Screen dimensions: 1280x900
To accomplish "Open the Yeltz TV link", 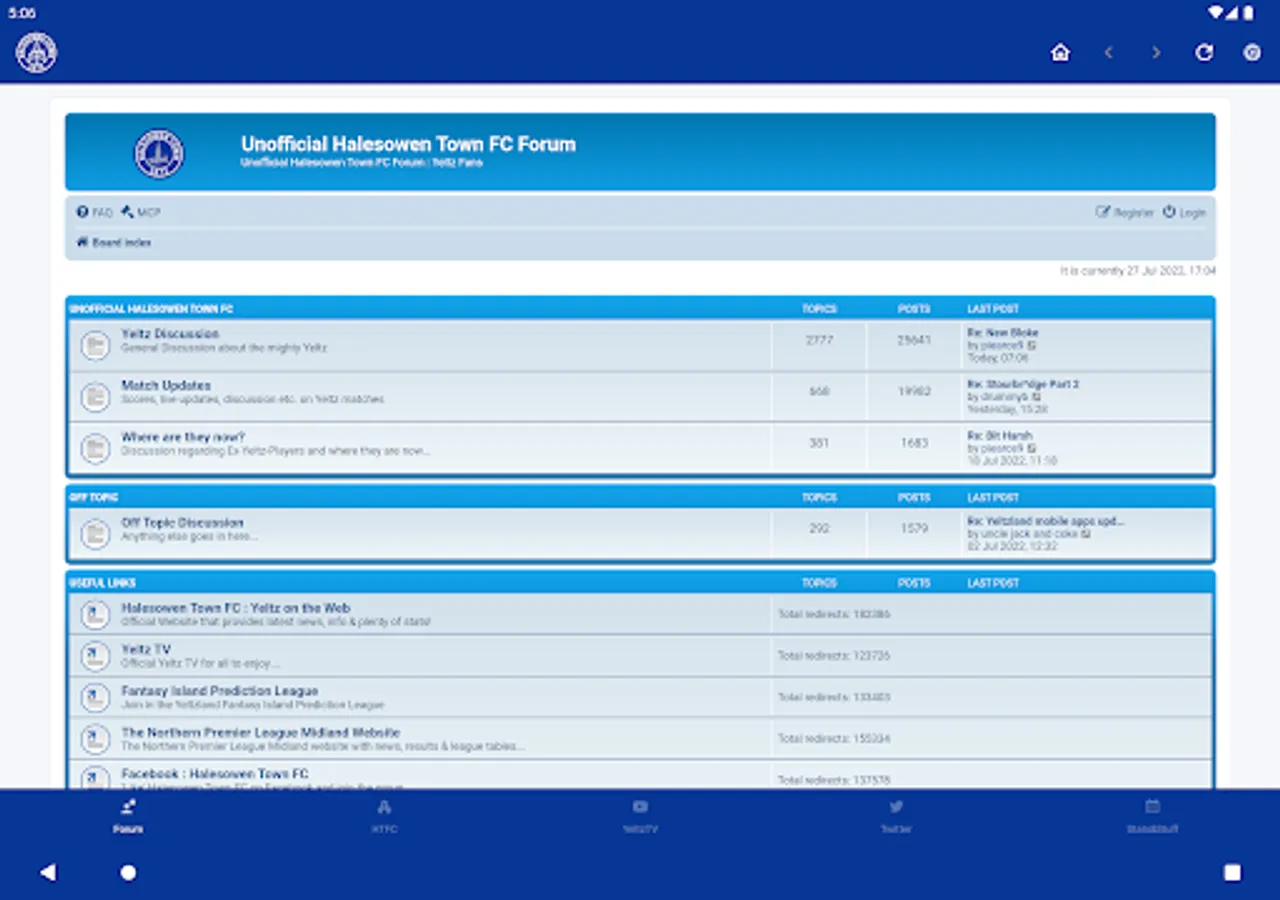I will pos(146,649).
